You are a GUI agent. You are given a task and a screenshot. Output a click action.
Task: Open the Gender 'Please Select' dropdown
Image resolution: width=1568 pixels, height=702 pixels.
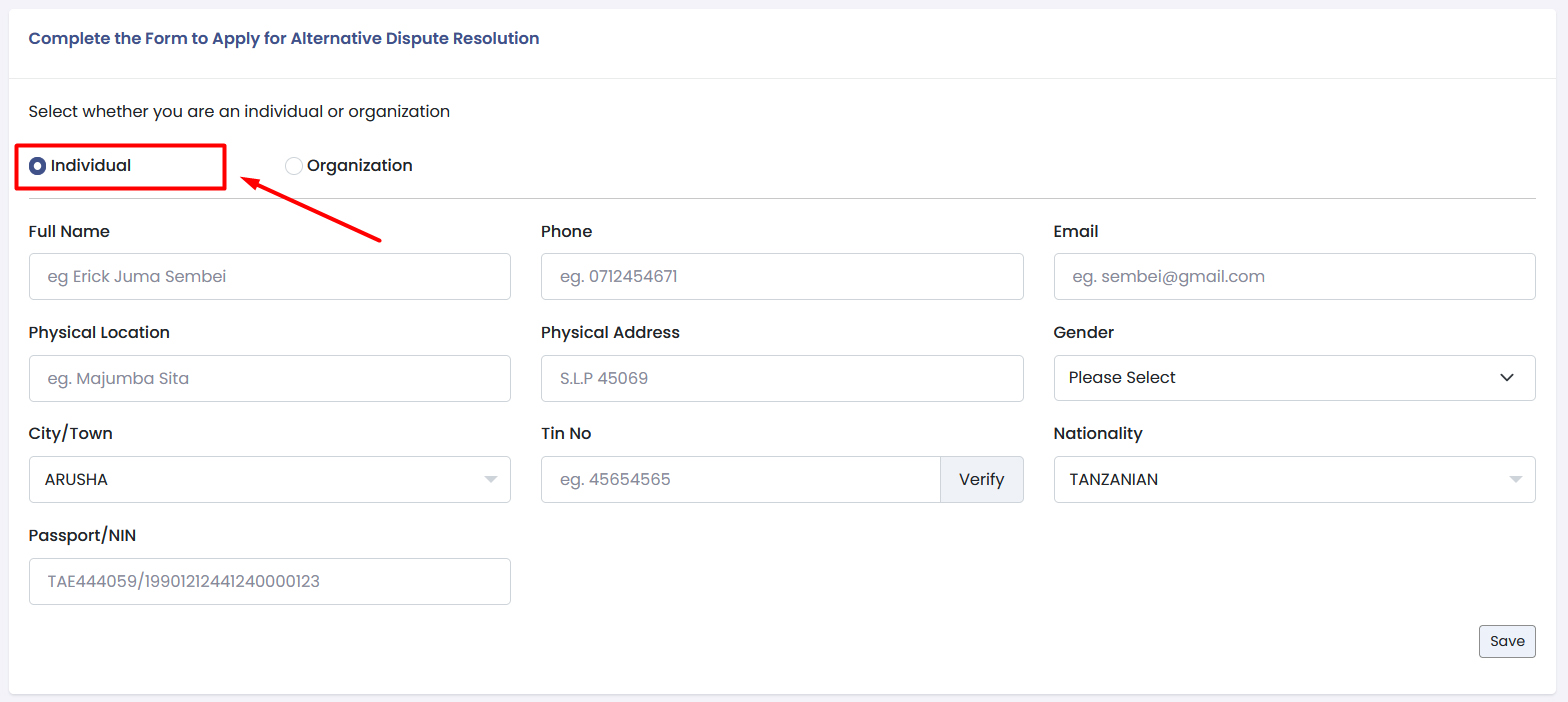click(1280, 378)
